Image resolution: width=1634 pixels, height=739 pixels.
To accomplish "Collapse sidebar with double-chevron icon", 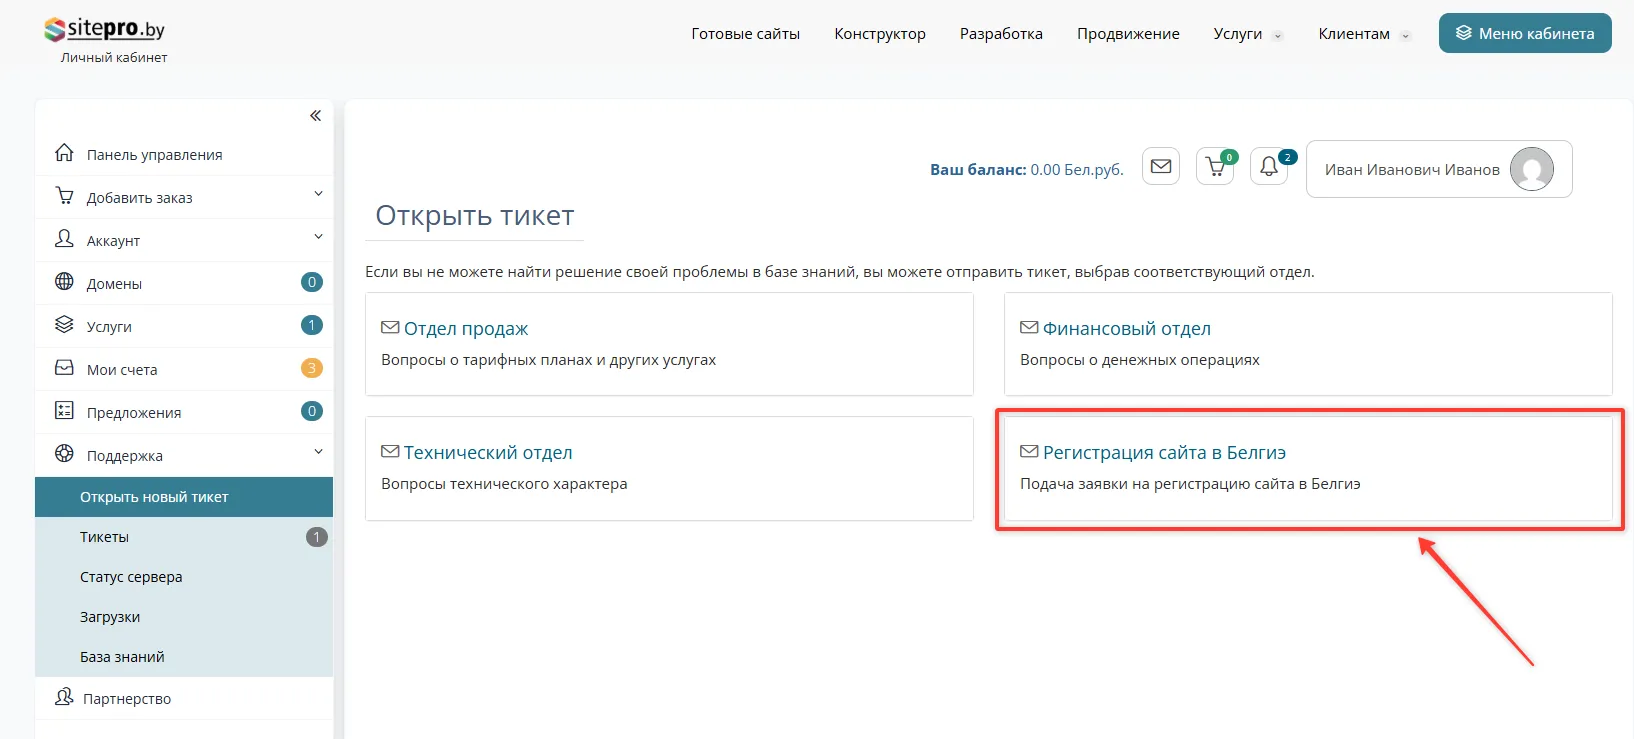I will (x=315, y=116).
